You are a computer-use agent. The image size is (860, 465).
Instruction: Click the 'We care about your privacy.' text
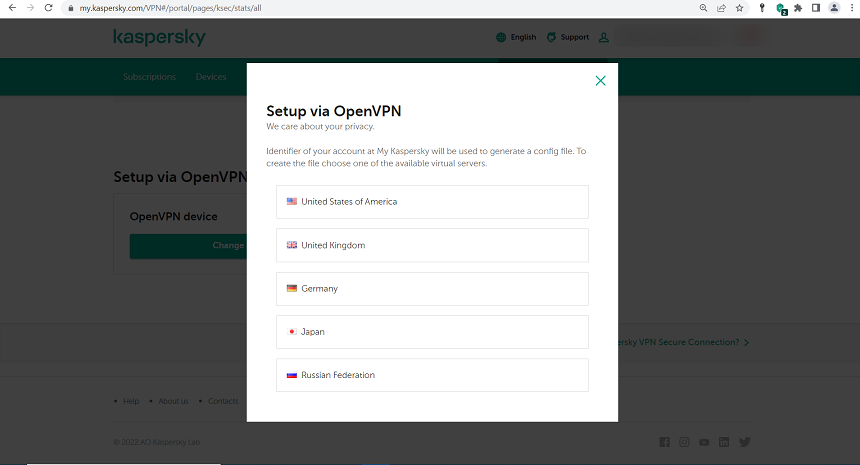click(x=320, y=127)
